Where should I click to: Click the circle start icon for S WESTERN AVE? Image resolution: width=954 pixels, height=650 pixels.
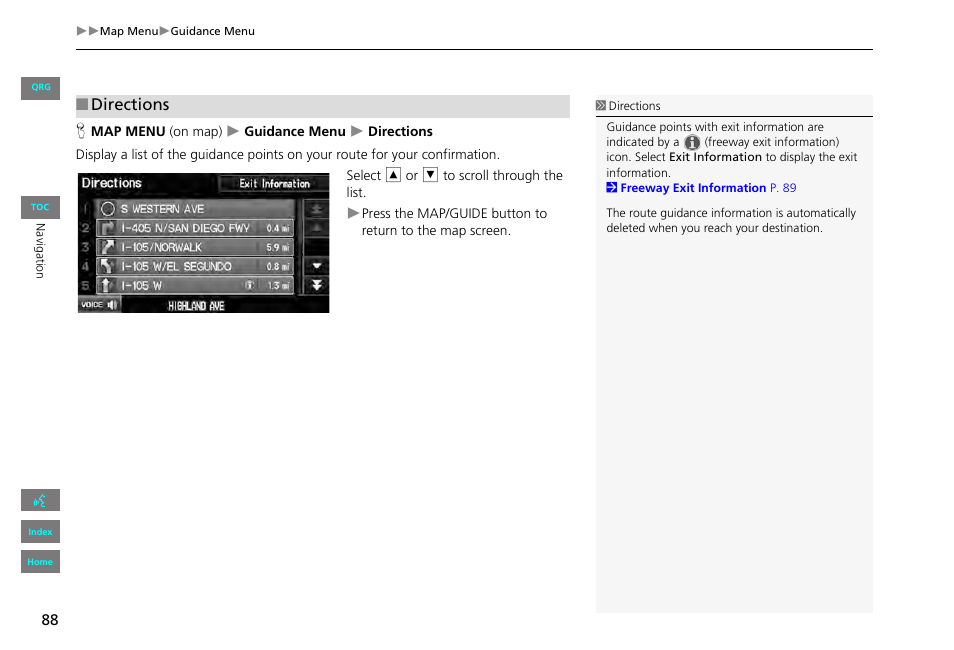click(108, 209)
